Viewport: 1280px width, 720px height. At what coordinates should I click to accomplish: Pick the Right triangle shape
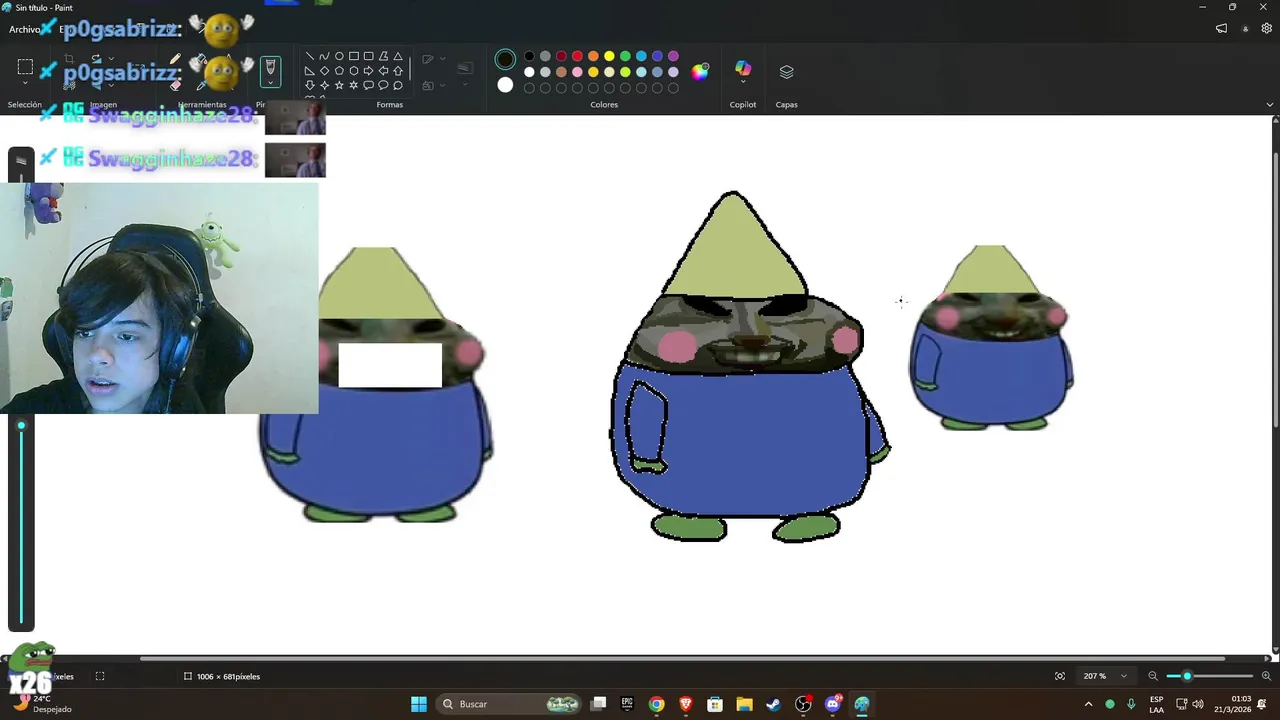click(309, 71)
